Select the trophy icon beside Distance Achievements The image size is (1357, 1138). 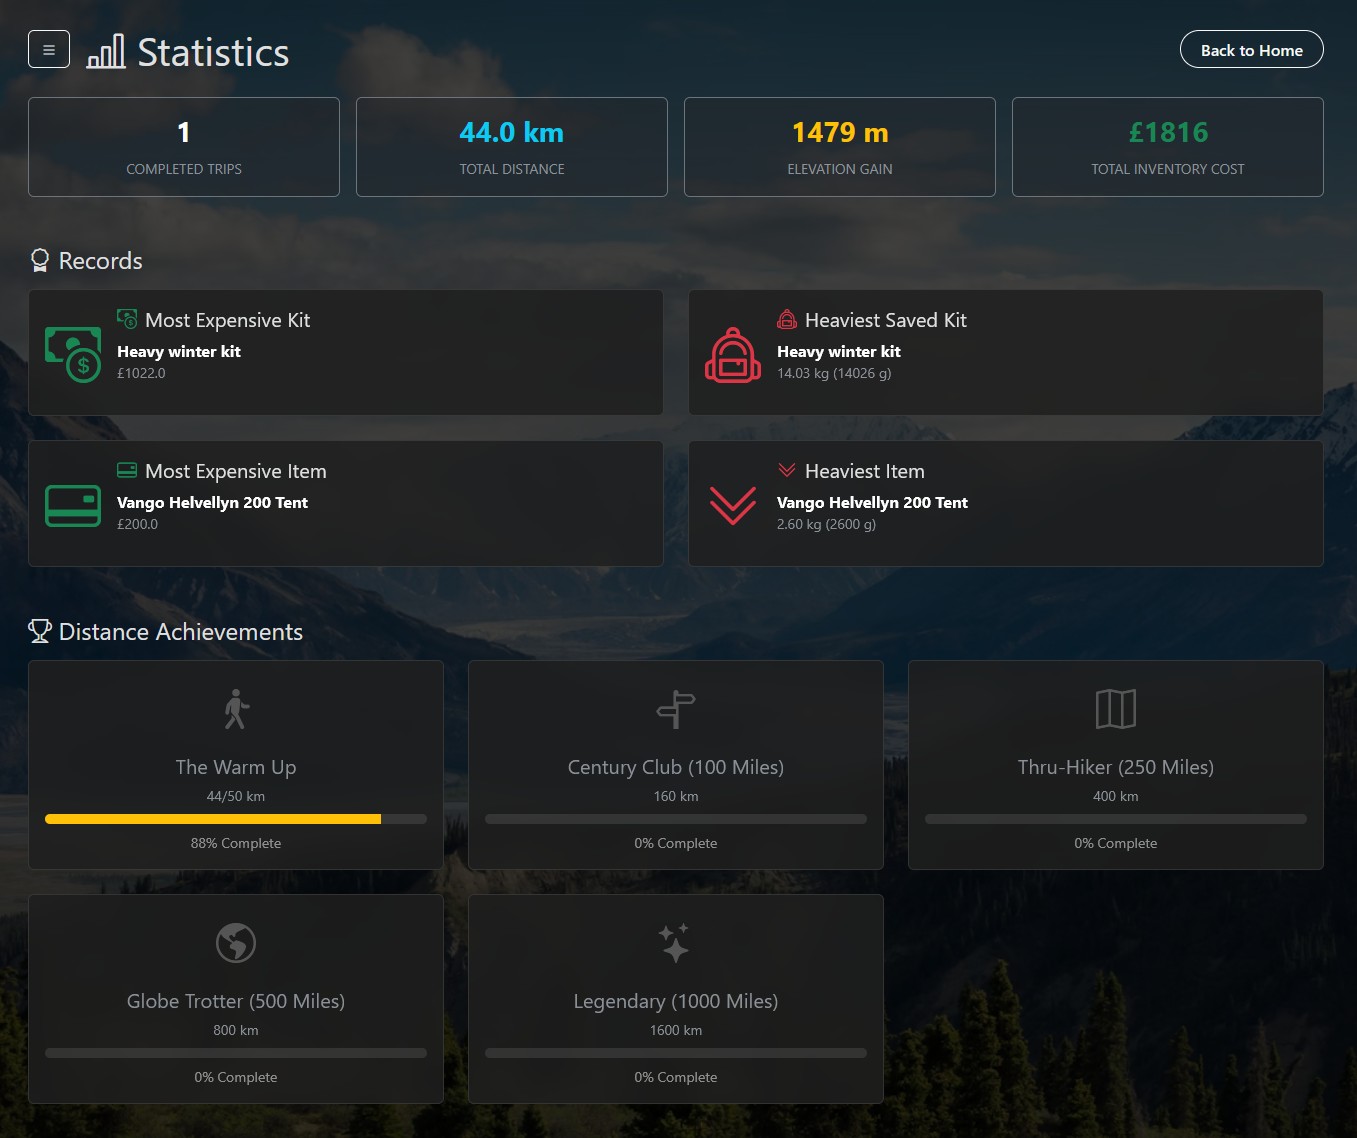(40, 631)
